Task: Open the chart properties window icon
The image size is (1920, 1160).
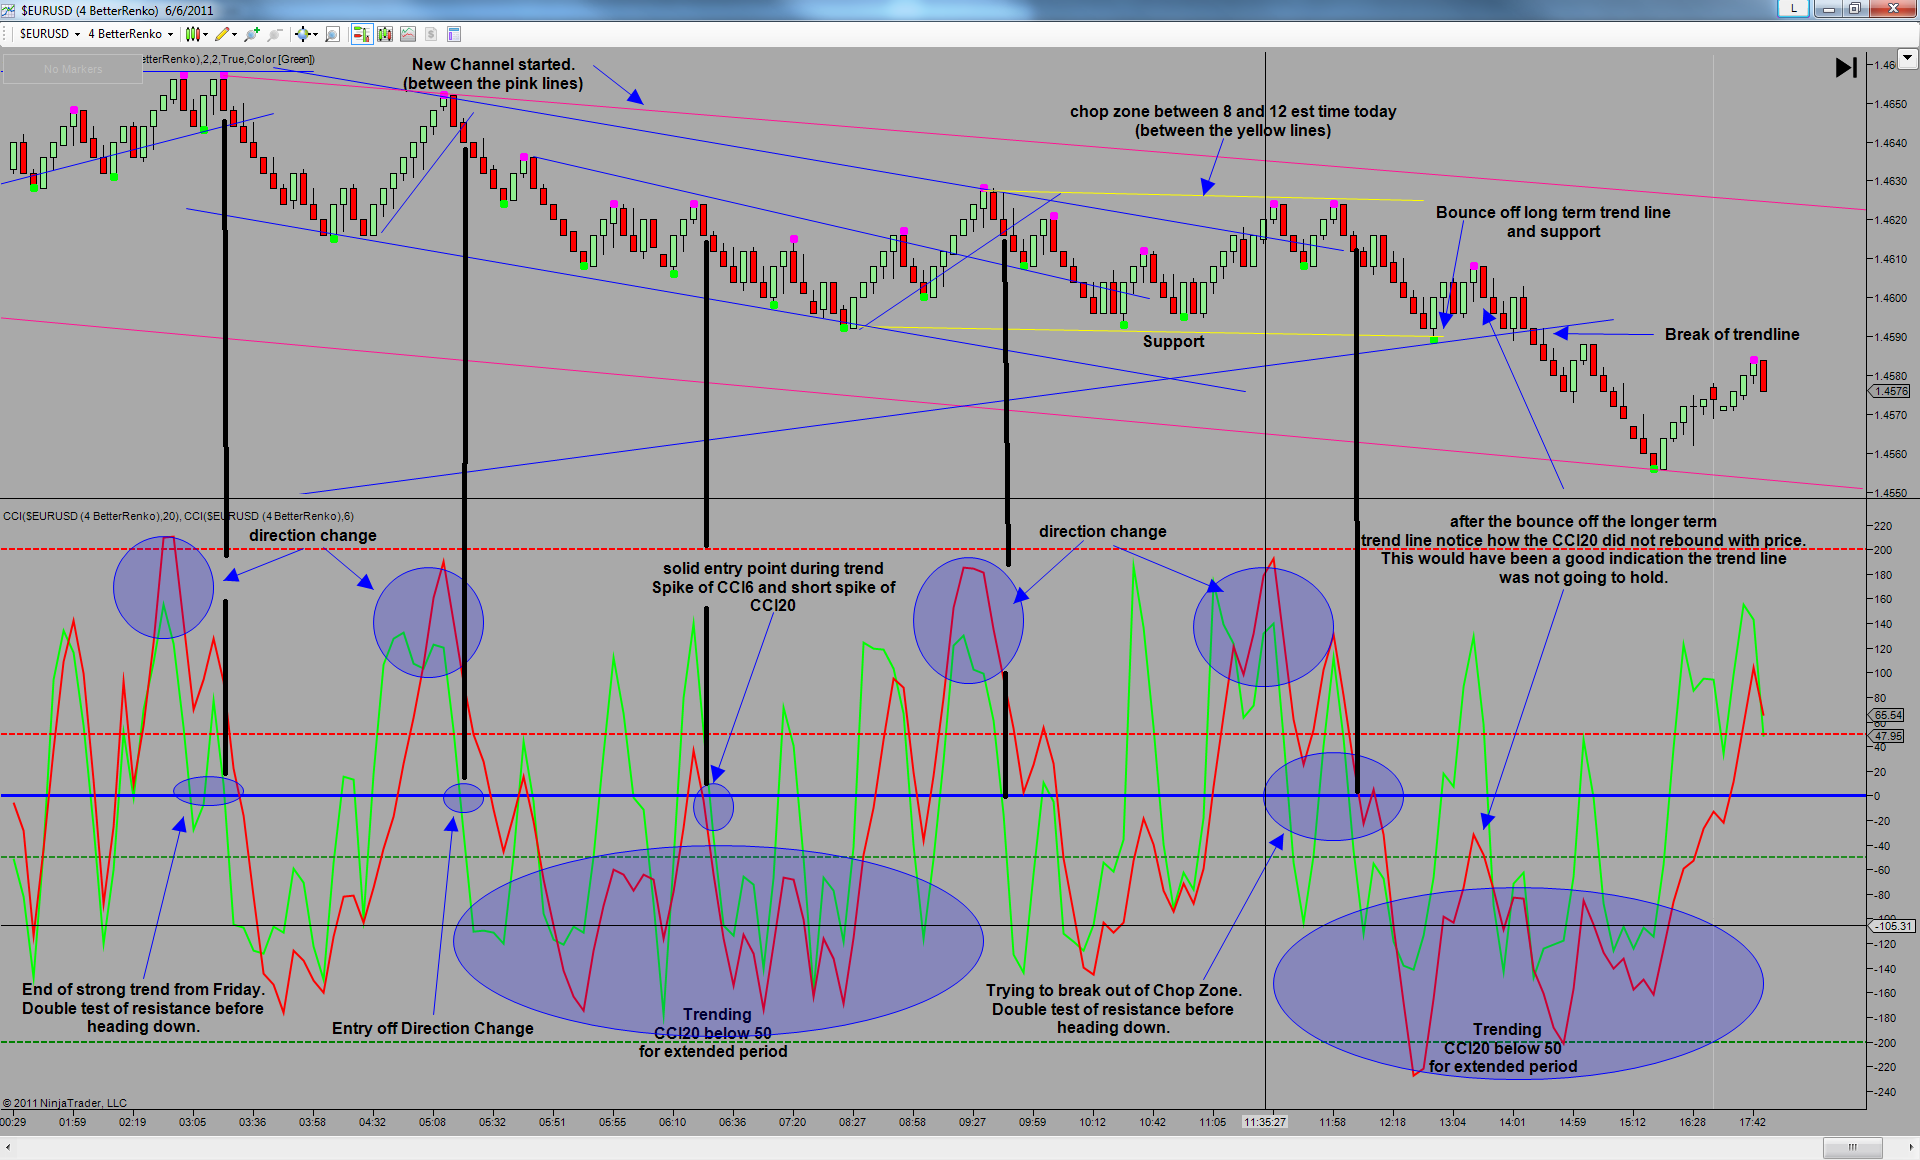Action: 454,34
